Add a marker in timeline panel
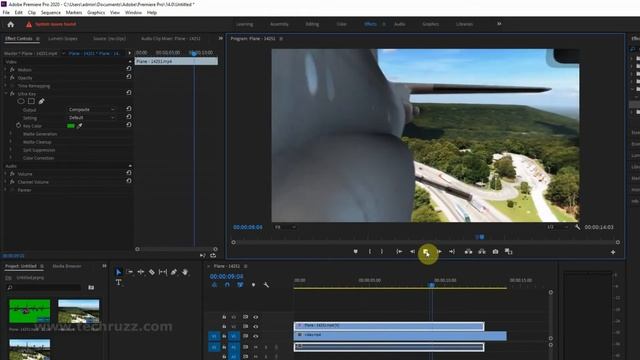This screenshot has width=640, height=360. click(x=253, y=285)
